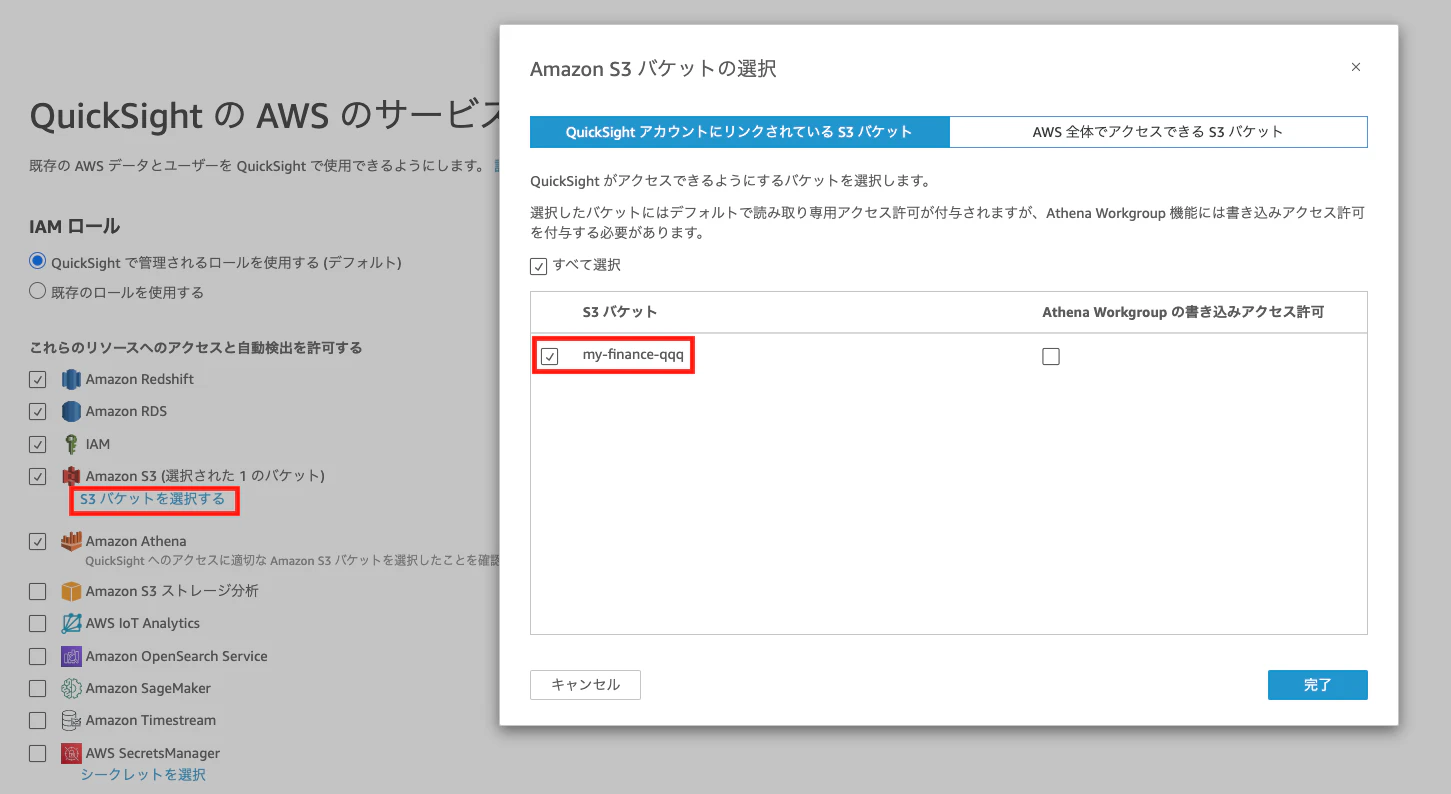Click the my-finance-qqq bucket name
The height and width of the screenshot is (794, 1451).
tap(633, 356)
